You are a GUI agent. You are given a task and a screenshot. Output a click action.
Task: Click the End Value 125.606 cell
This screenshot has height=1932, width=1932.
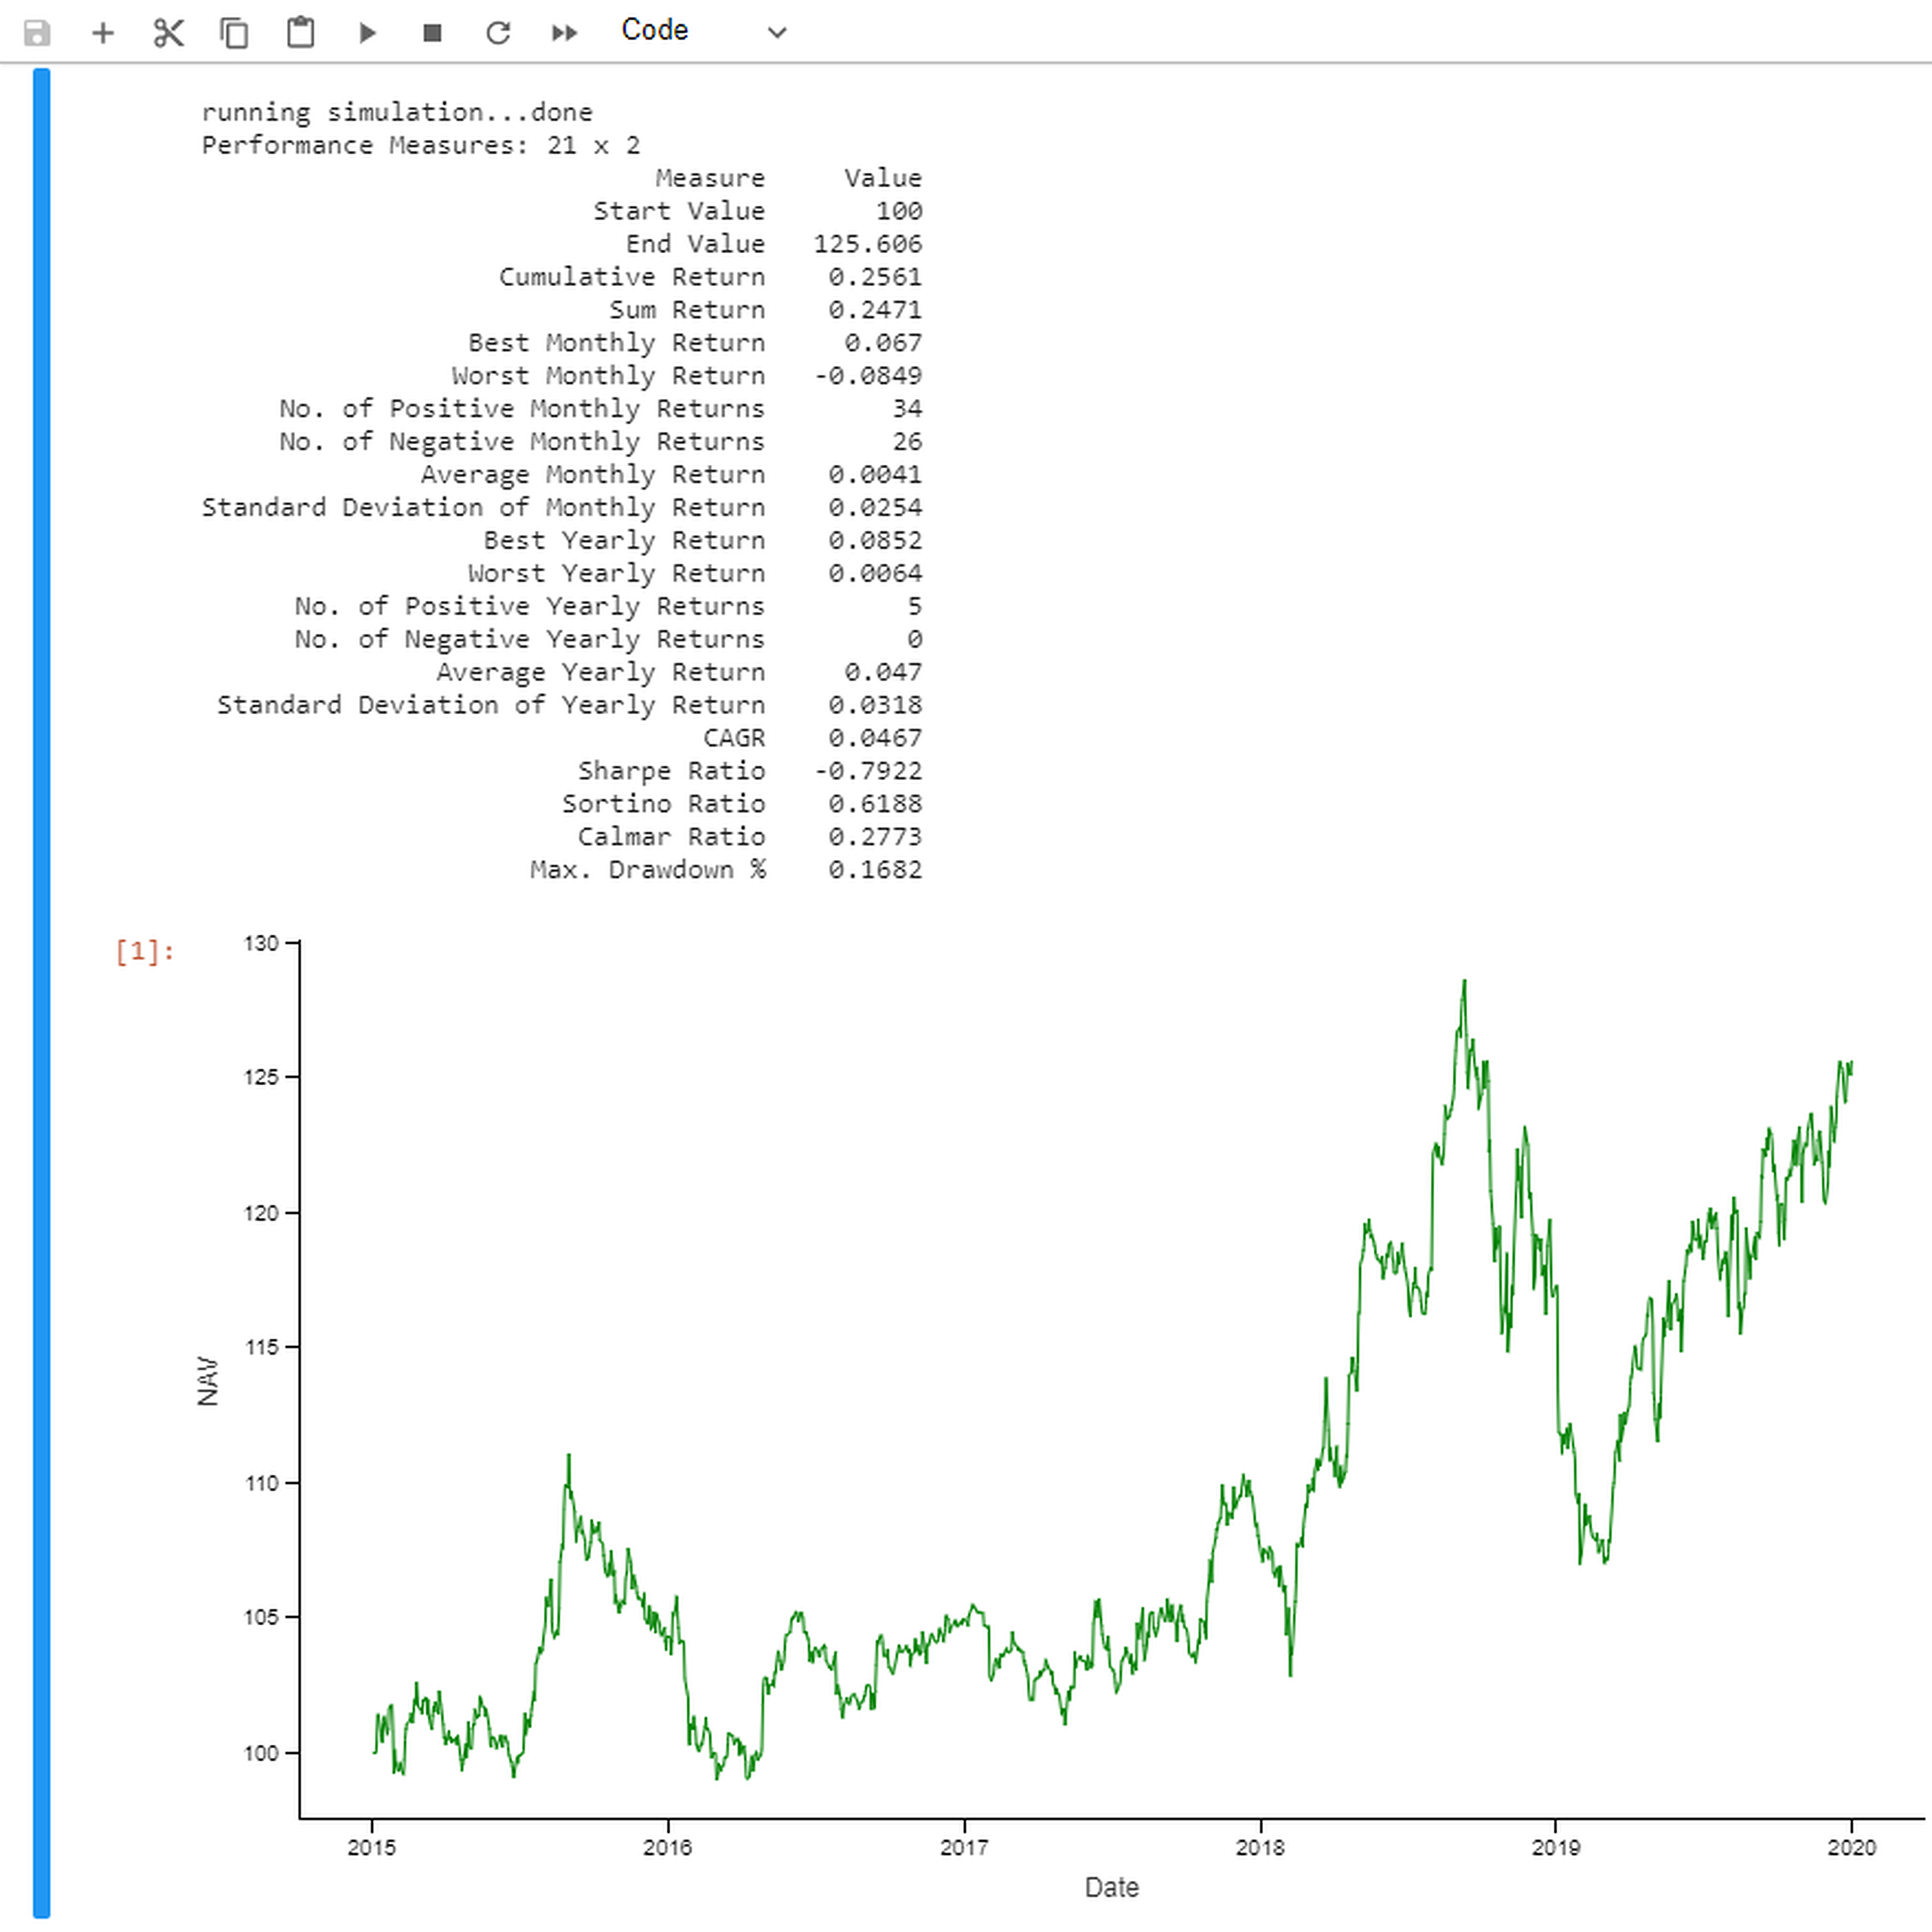(x=867, y=244)
